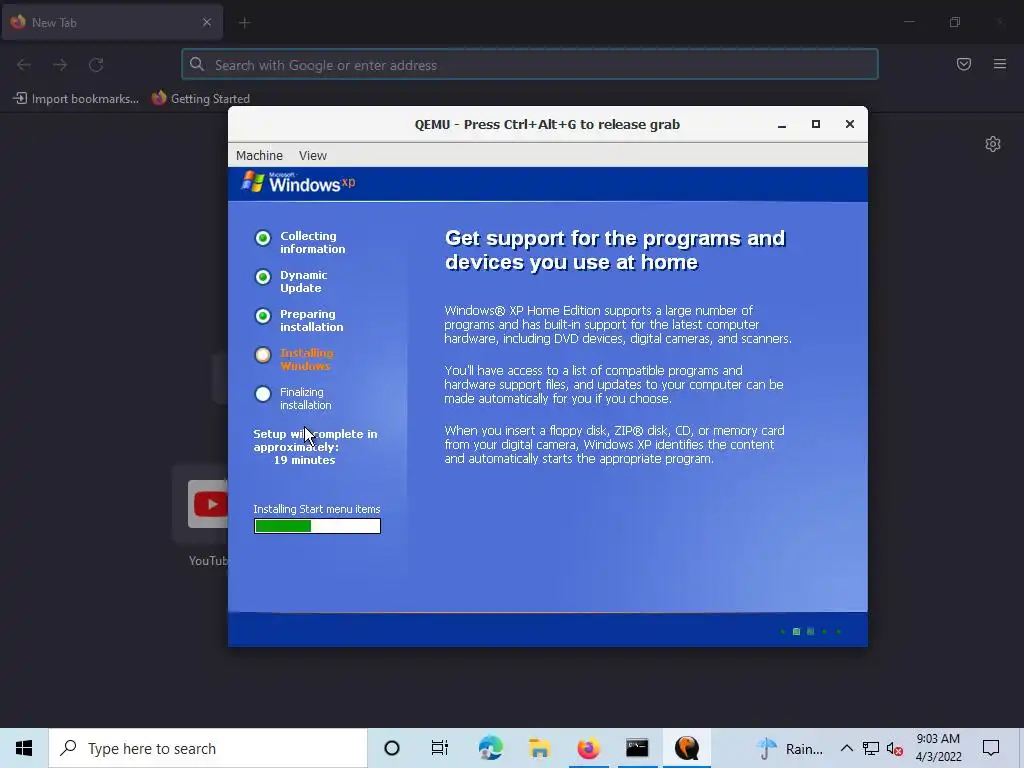Open new tab settings gear
Screen dimensions: 1024x768
pos(993,144)
